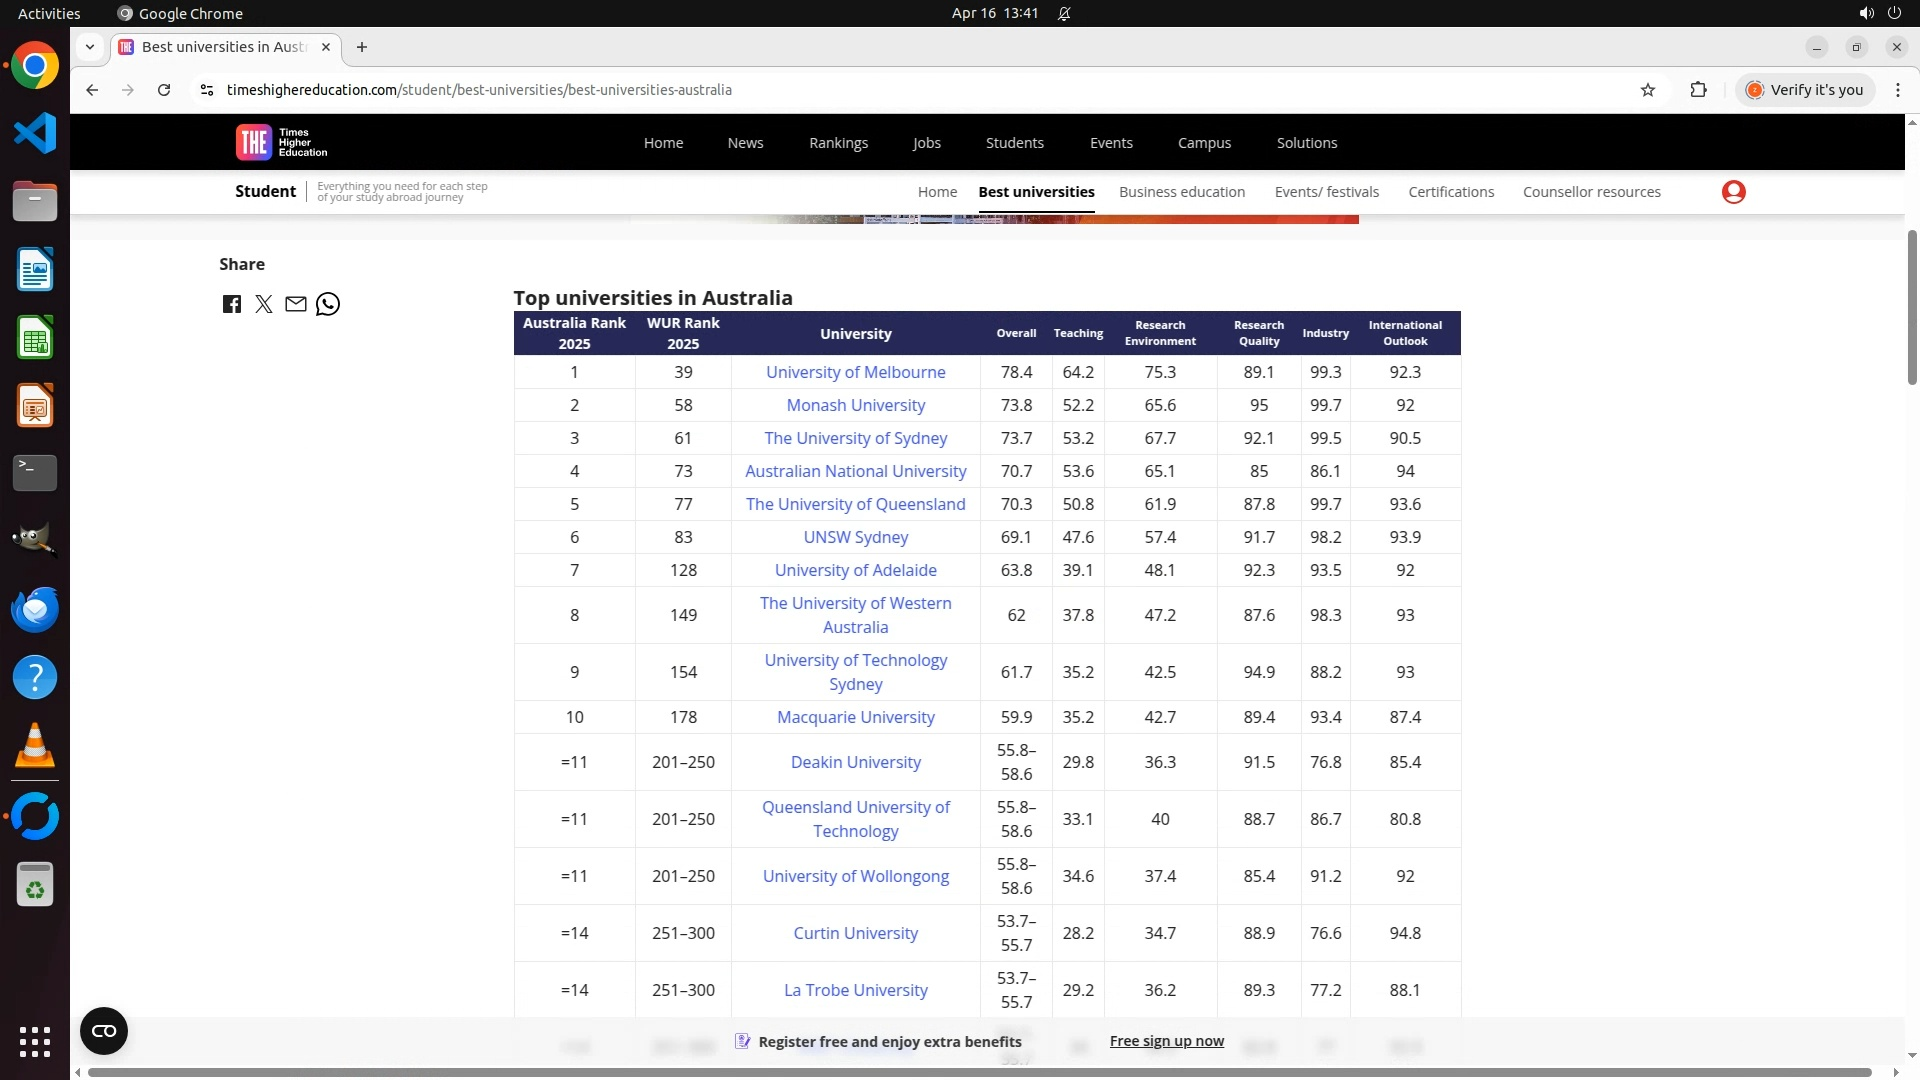Share page via email envelope icon
1920x1080 pixels.
(x=295, y=304)
